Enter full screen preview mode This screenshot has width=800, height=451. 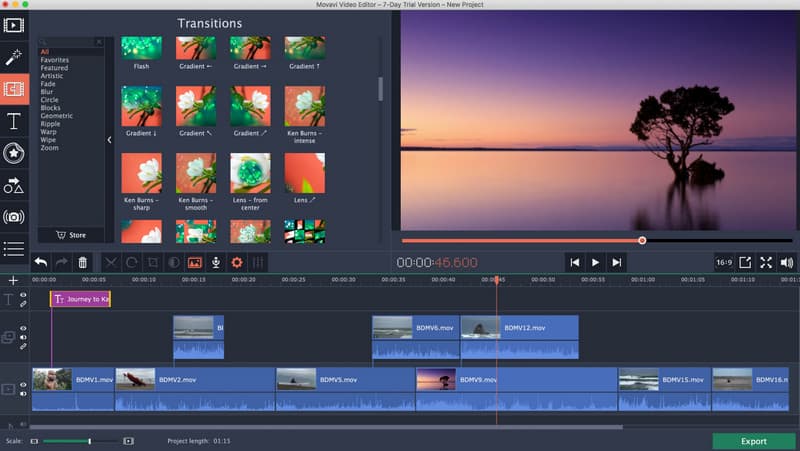[x=766, y=262]
